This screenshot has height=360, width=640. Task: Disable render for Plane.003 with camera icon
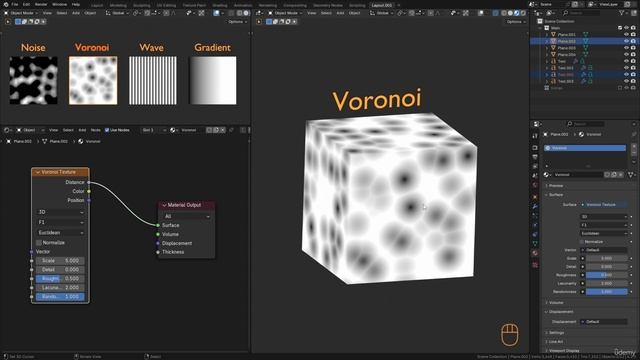pyautogui.click(x=633, y=48)
